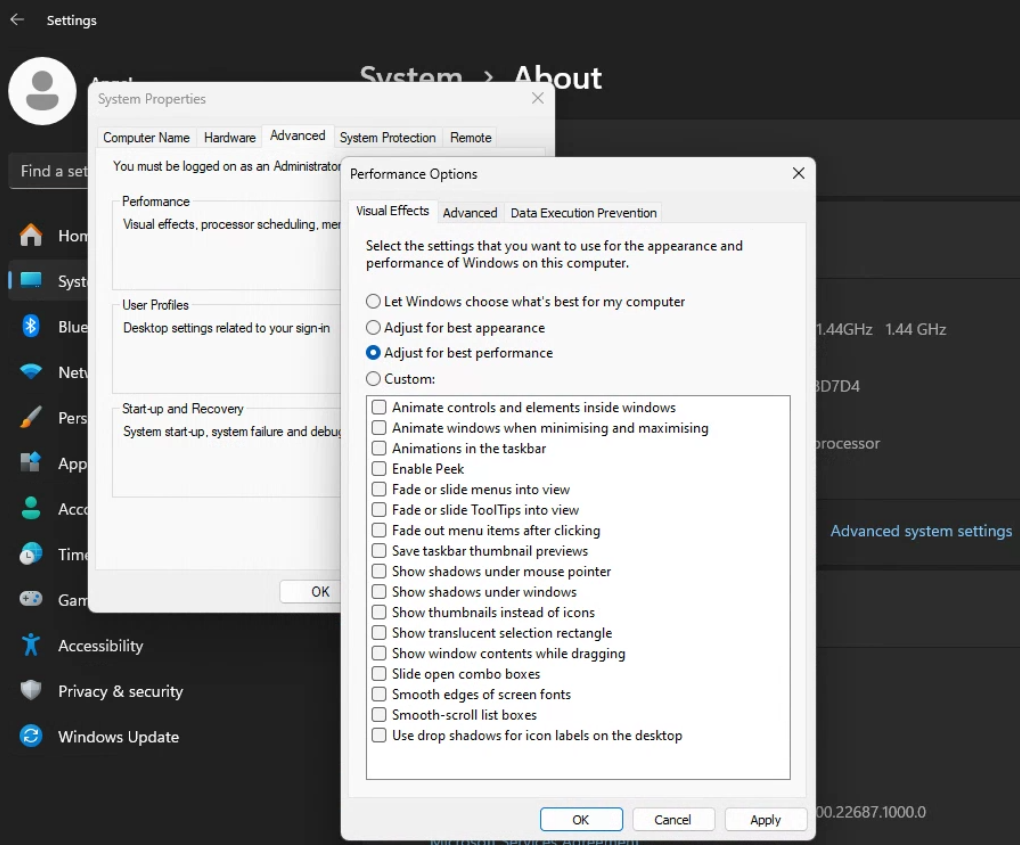Check Show thumbnails instead of icons
This screenshot has height=845, width=1020.
coord(379,612)
